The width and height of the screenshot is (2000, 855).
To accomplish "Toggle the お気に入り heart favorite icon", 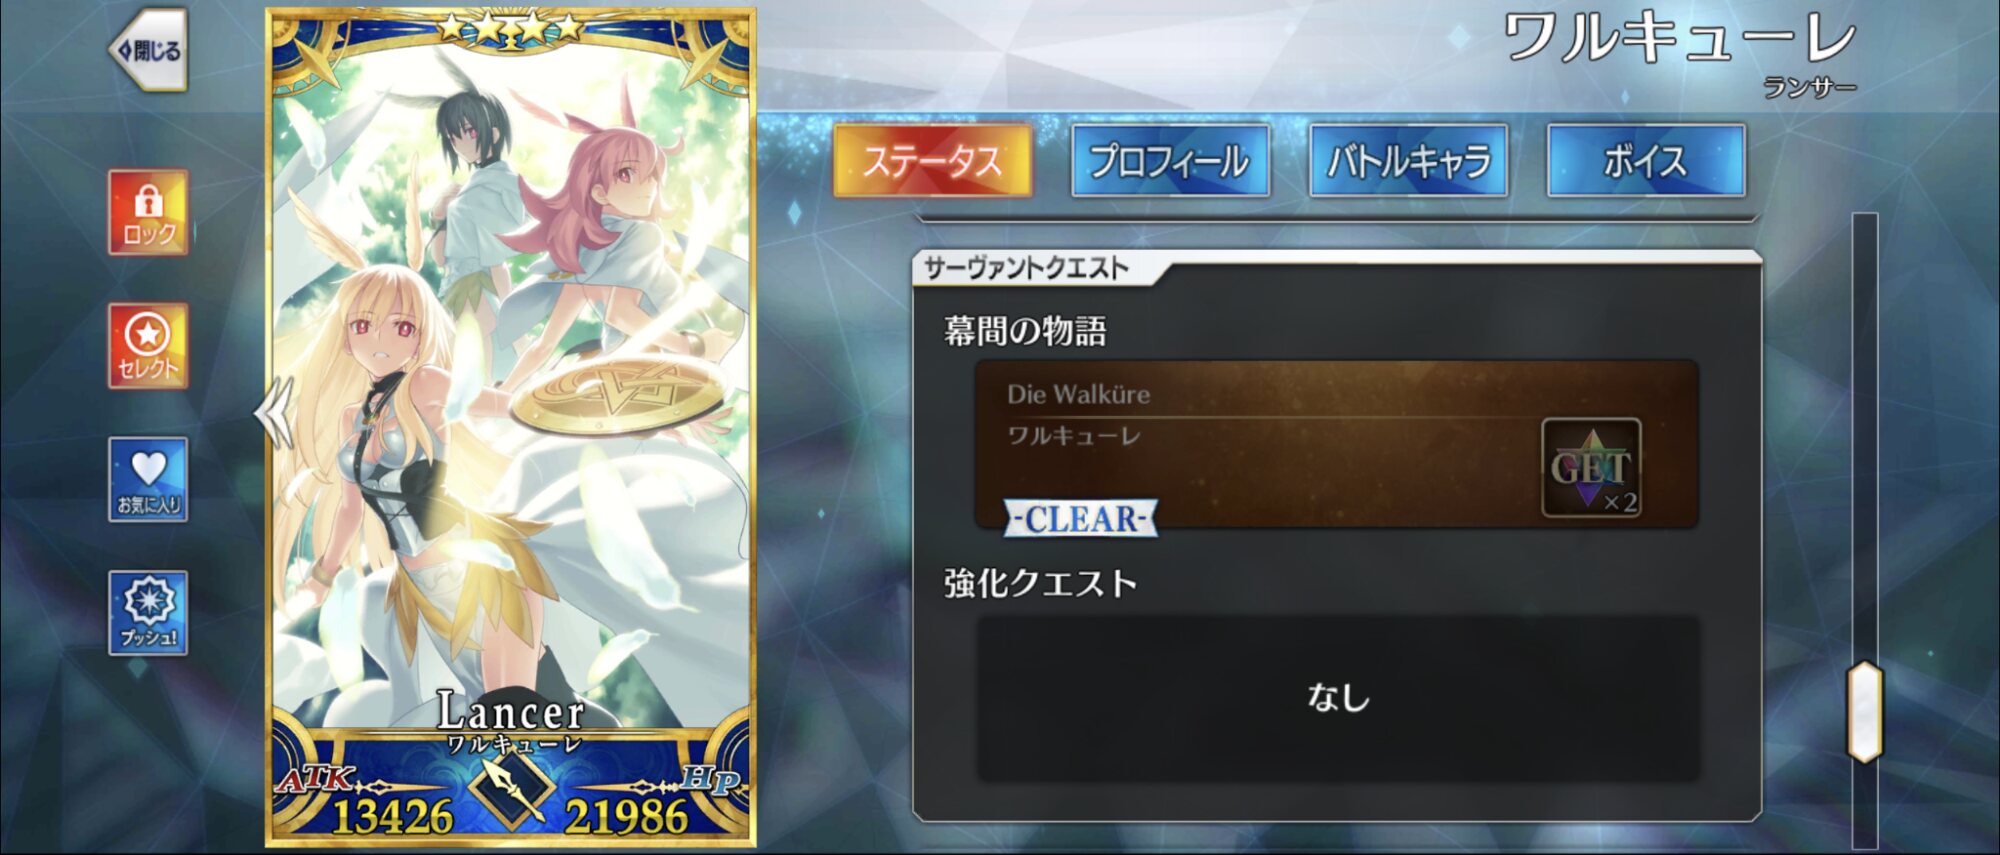I will (x=148, y=479).
